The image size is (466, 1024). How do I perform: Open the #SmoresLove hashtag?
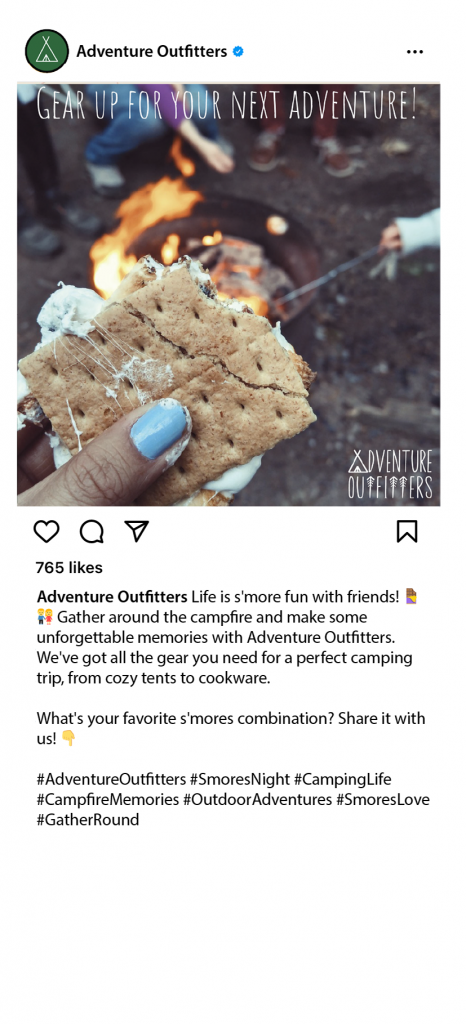[383, 799]
